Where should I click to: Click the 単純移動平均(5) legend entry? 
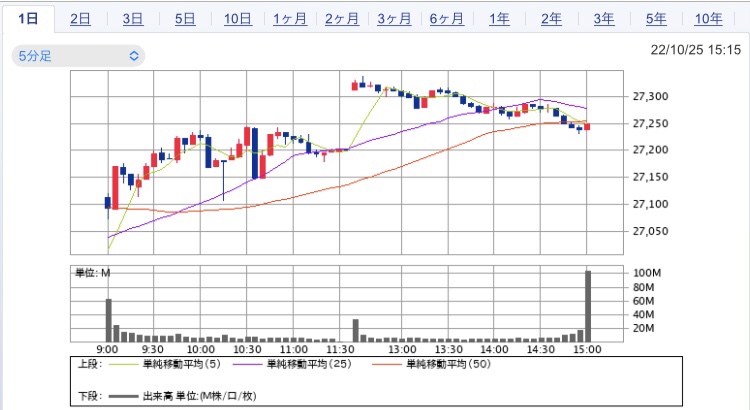coord(182,364)
